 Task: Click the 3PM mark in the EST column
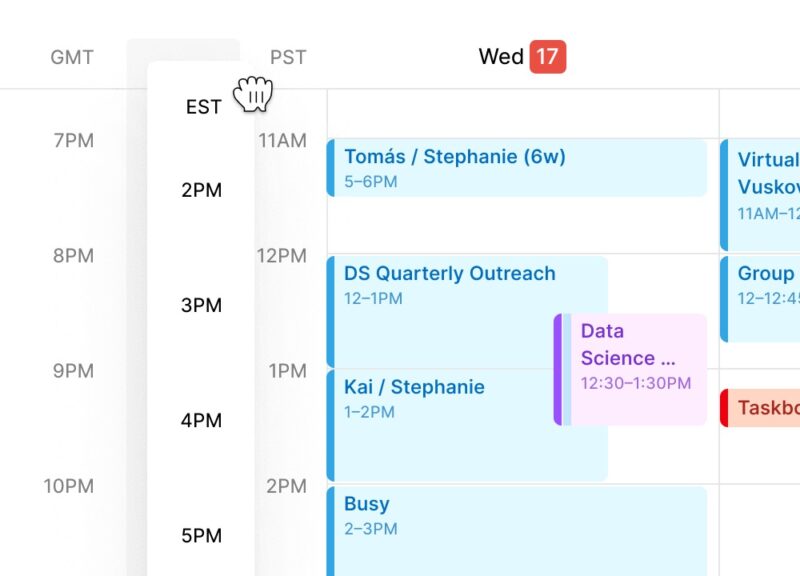[203, 305]
